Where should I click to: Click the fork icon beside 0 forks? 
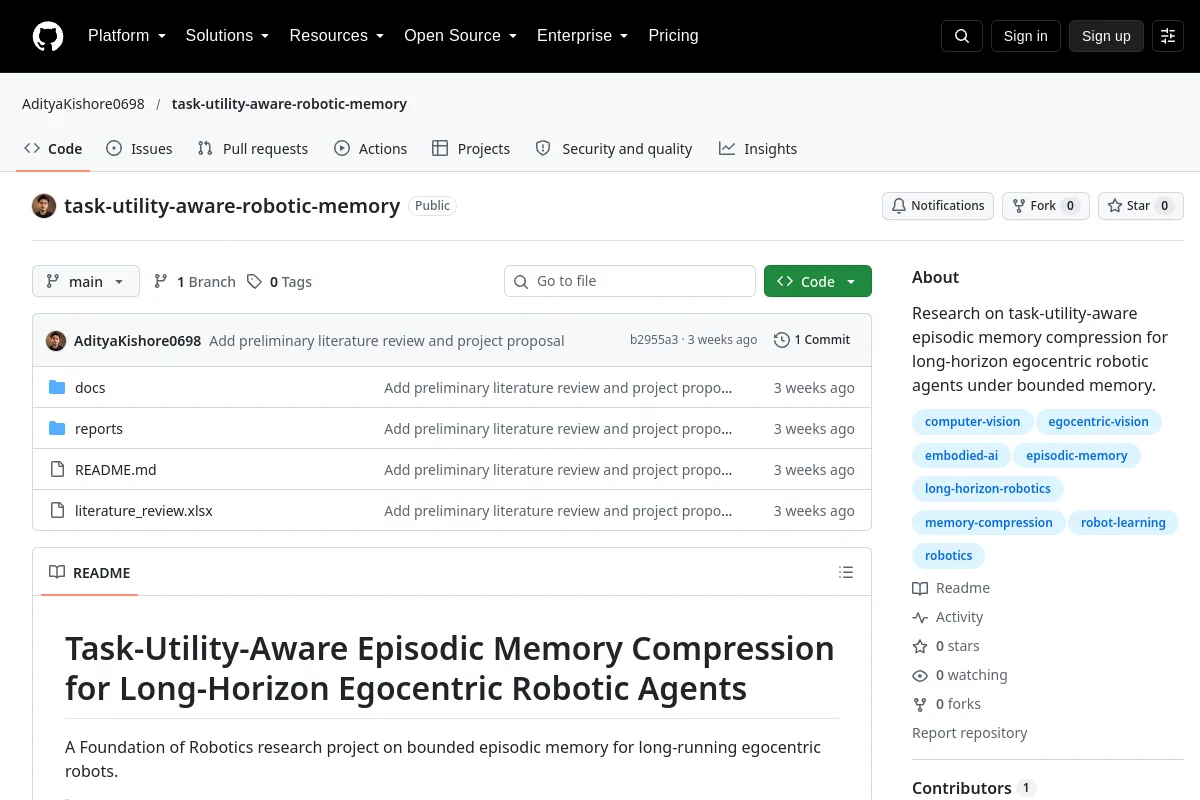click(x=920, y=705)
